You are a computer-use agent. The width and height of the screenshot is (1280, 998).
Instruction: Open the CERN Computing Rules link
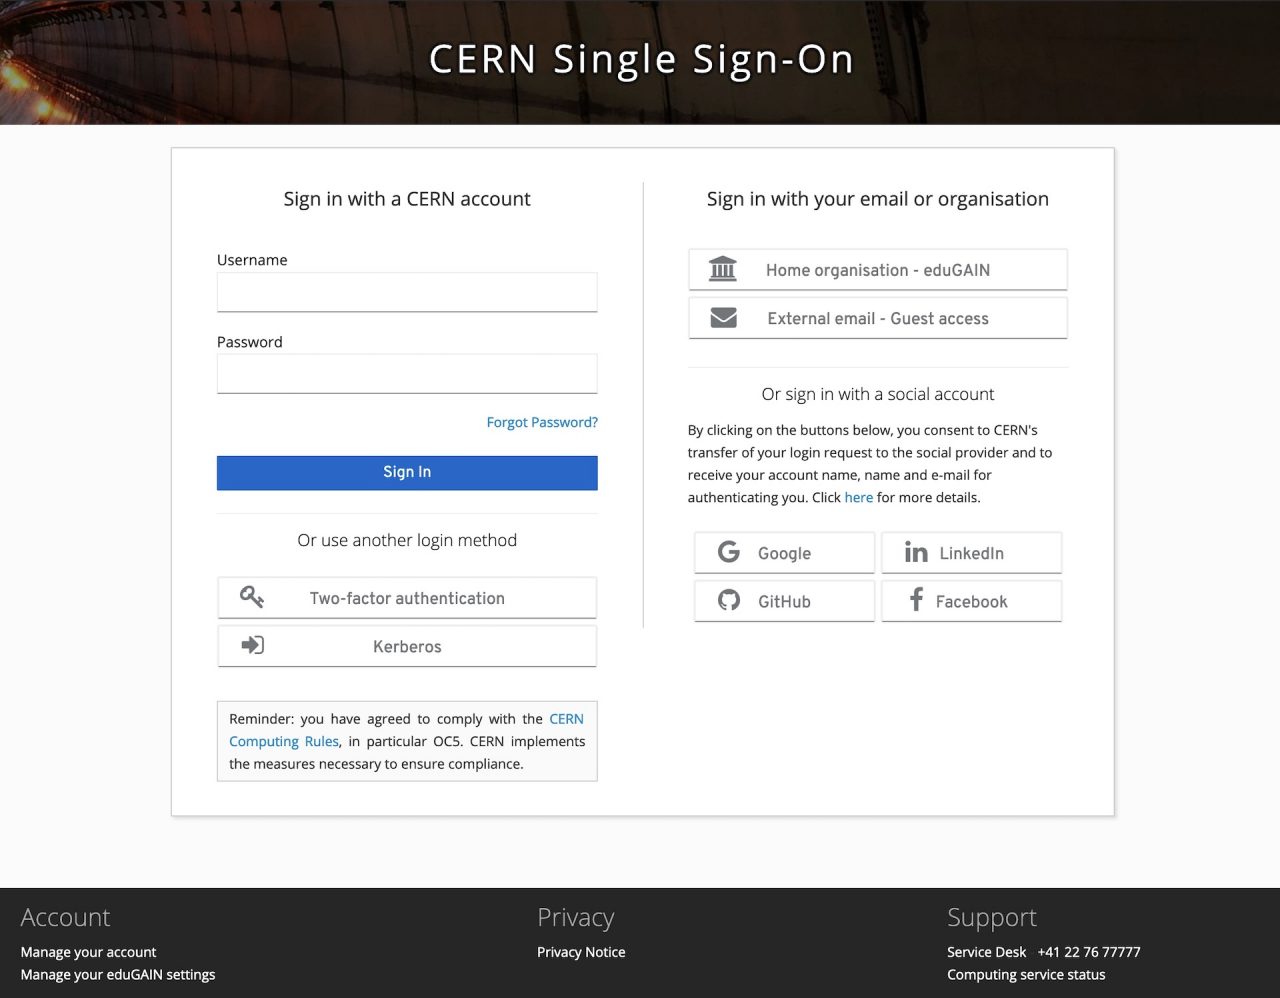coord(284,741)
